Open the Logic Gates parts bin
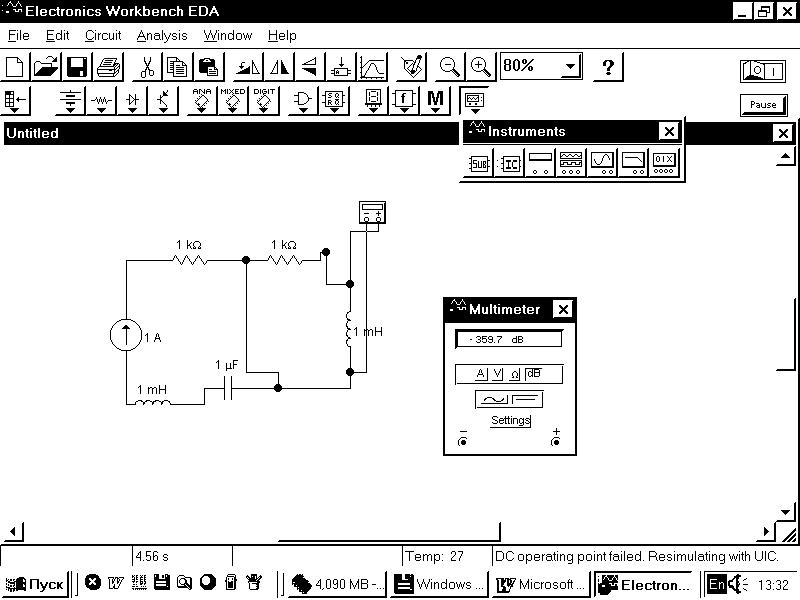This screenshot has height=600, width=800. tap(303, 100)
